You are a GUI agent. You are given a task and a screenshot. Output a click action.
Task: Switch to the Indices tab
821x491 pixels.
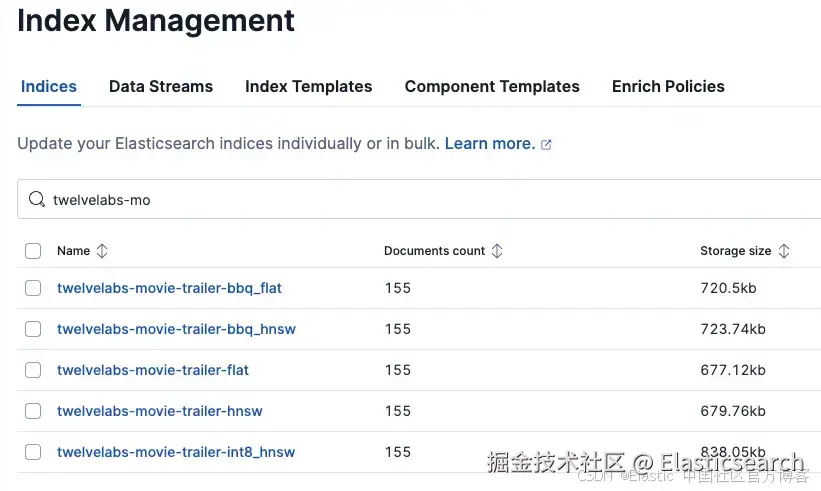click(x=49, y=86)
